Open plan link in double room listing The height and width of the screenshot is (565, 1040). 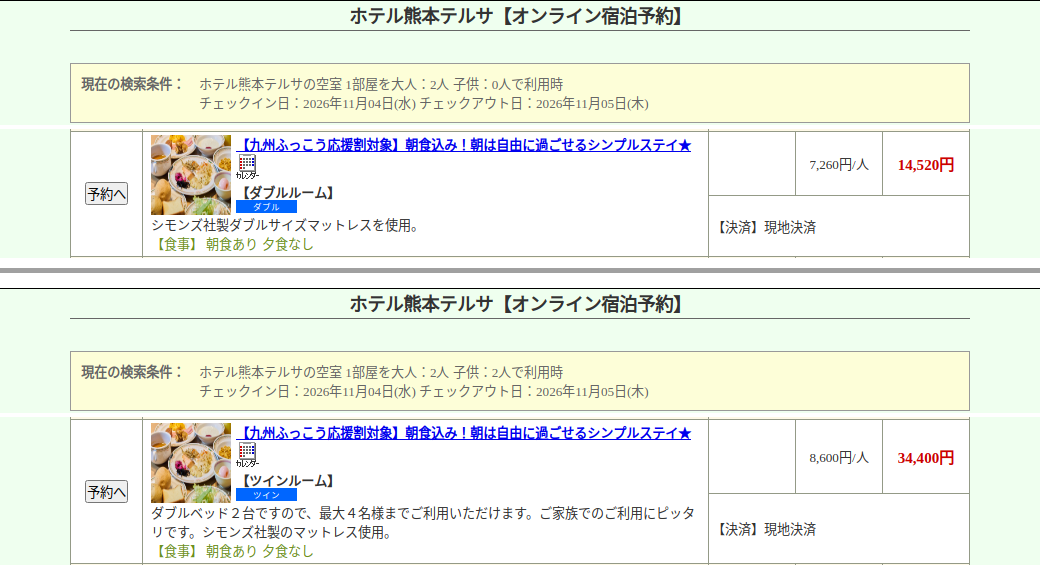pyautogui.click(x=464, y=145)
